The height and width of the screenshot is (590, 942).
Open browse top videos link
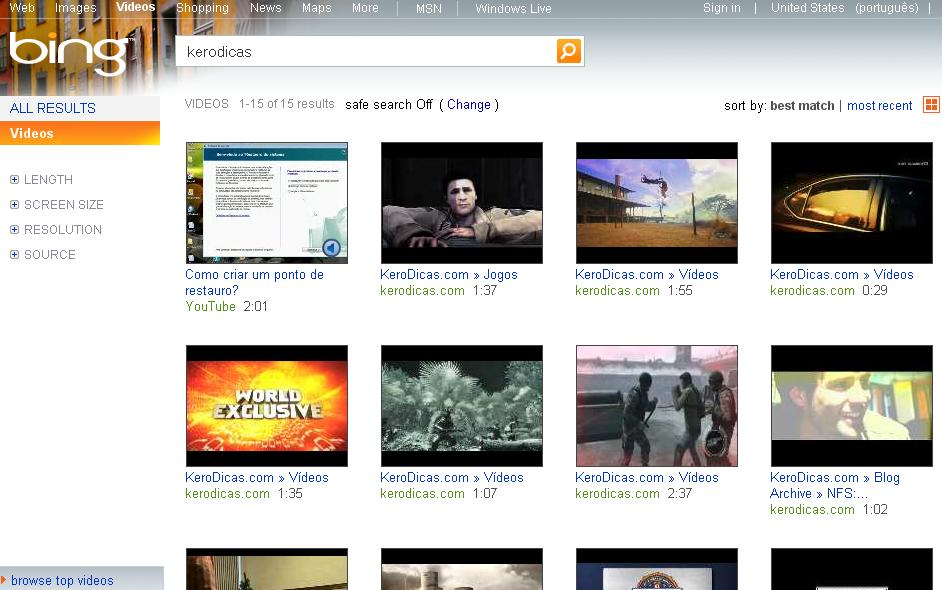[62, 580]
